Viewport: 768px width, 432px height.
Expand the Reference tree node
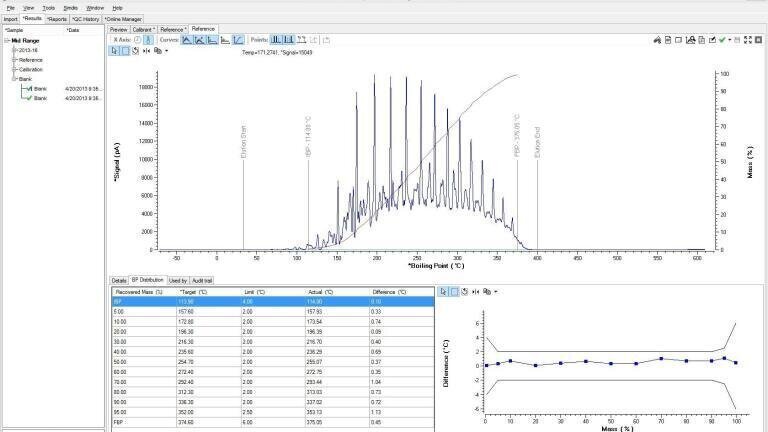(x=15, y=60)
